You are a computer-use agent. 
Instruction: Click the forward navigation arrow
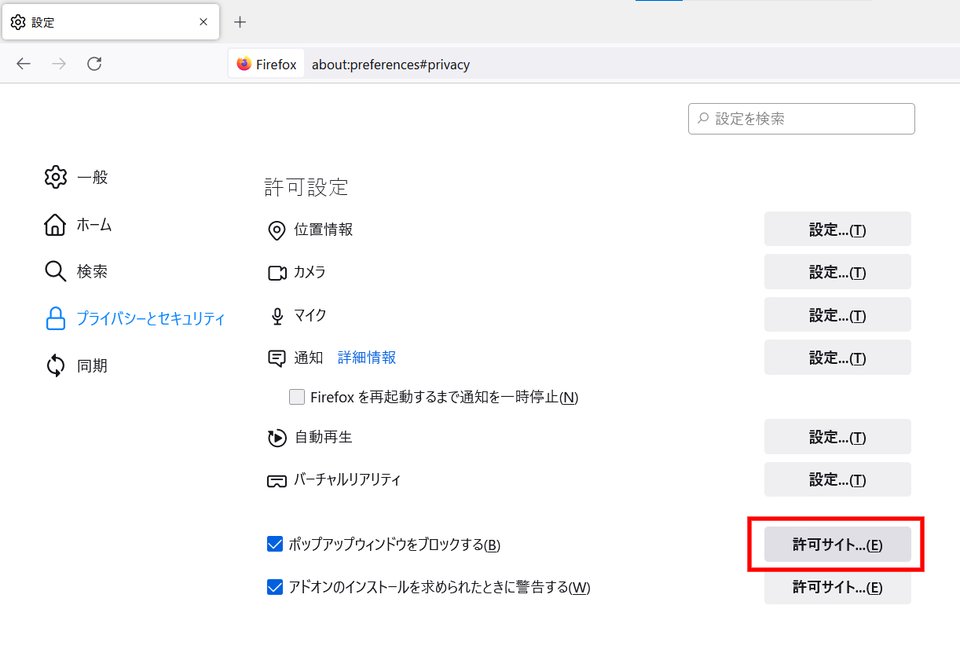59,64
